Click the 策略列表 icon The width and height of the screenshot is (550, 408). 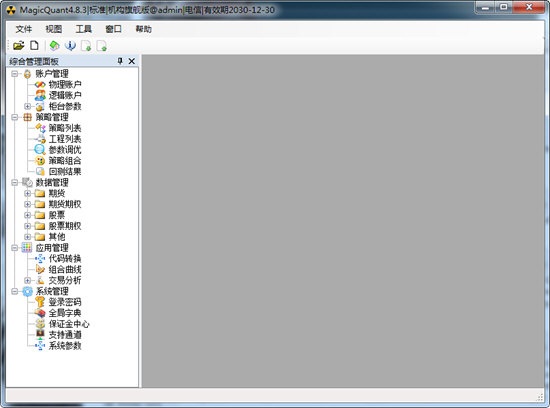[40, 128]
